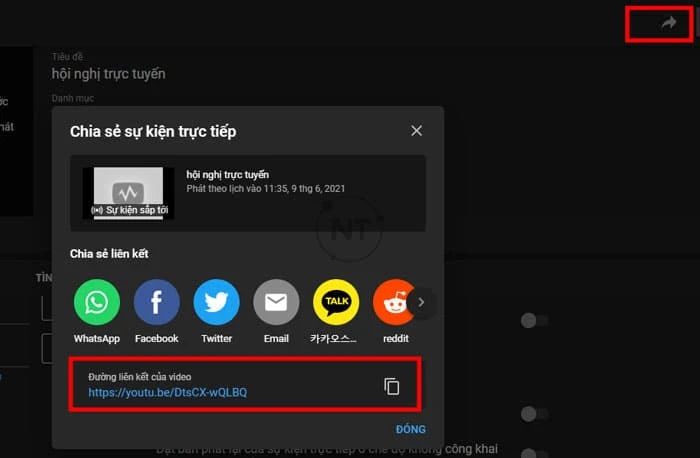The height and width of the screenshot is (458, 700).
Task: Select the 'hội nghị trực tuyến' title in the dialog
Action: (x=228, y=175)
